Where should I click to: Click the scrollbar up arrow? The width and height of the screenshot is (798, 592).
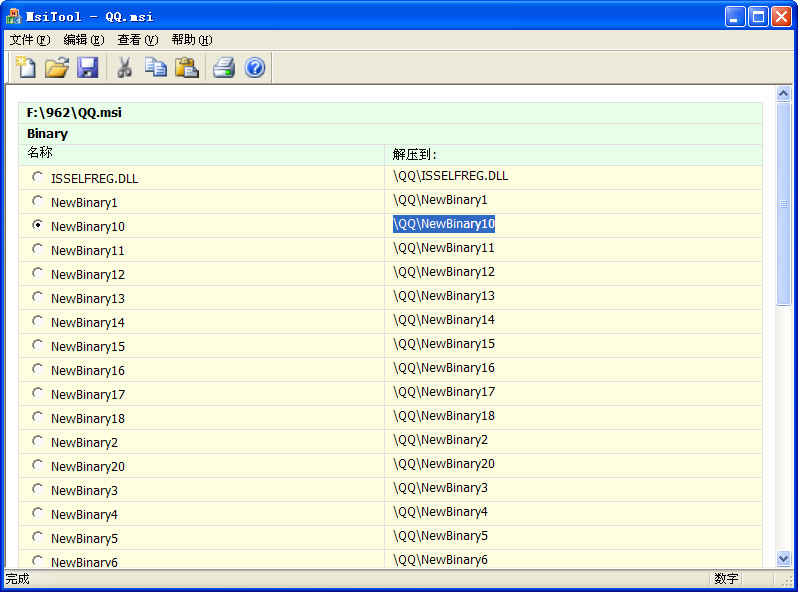tap(784, 94)
